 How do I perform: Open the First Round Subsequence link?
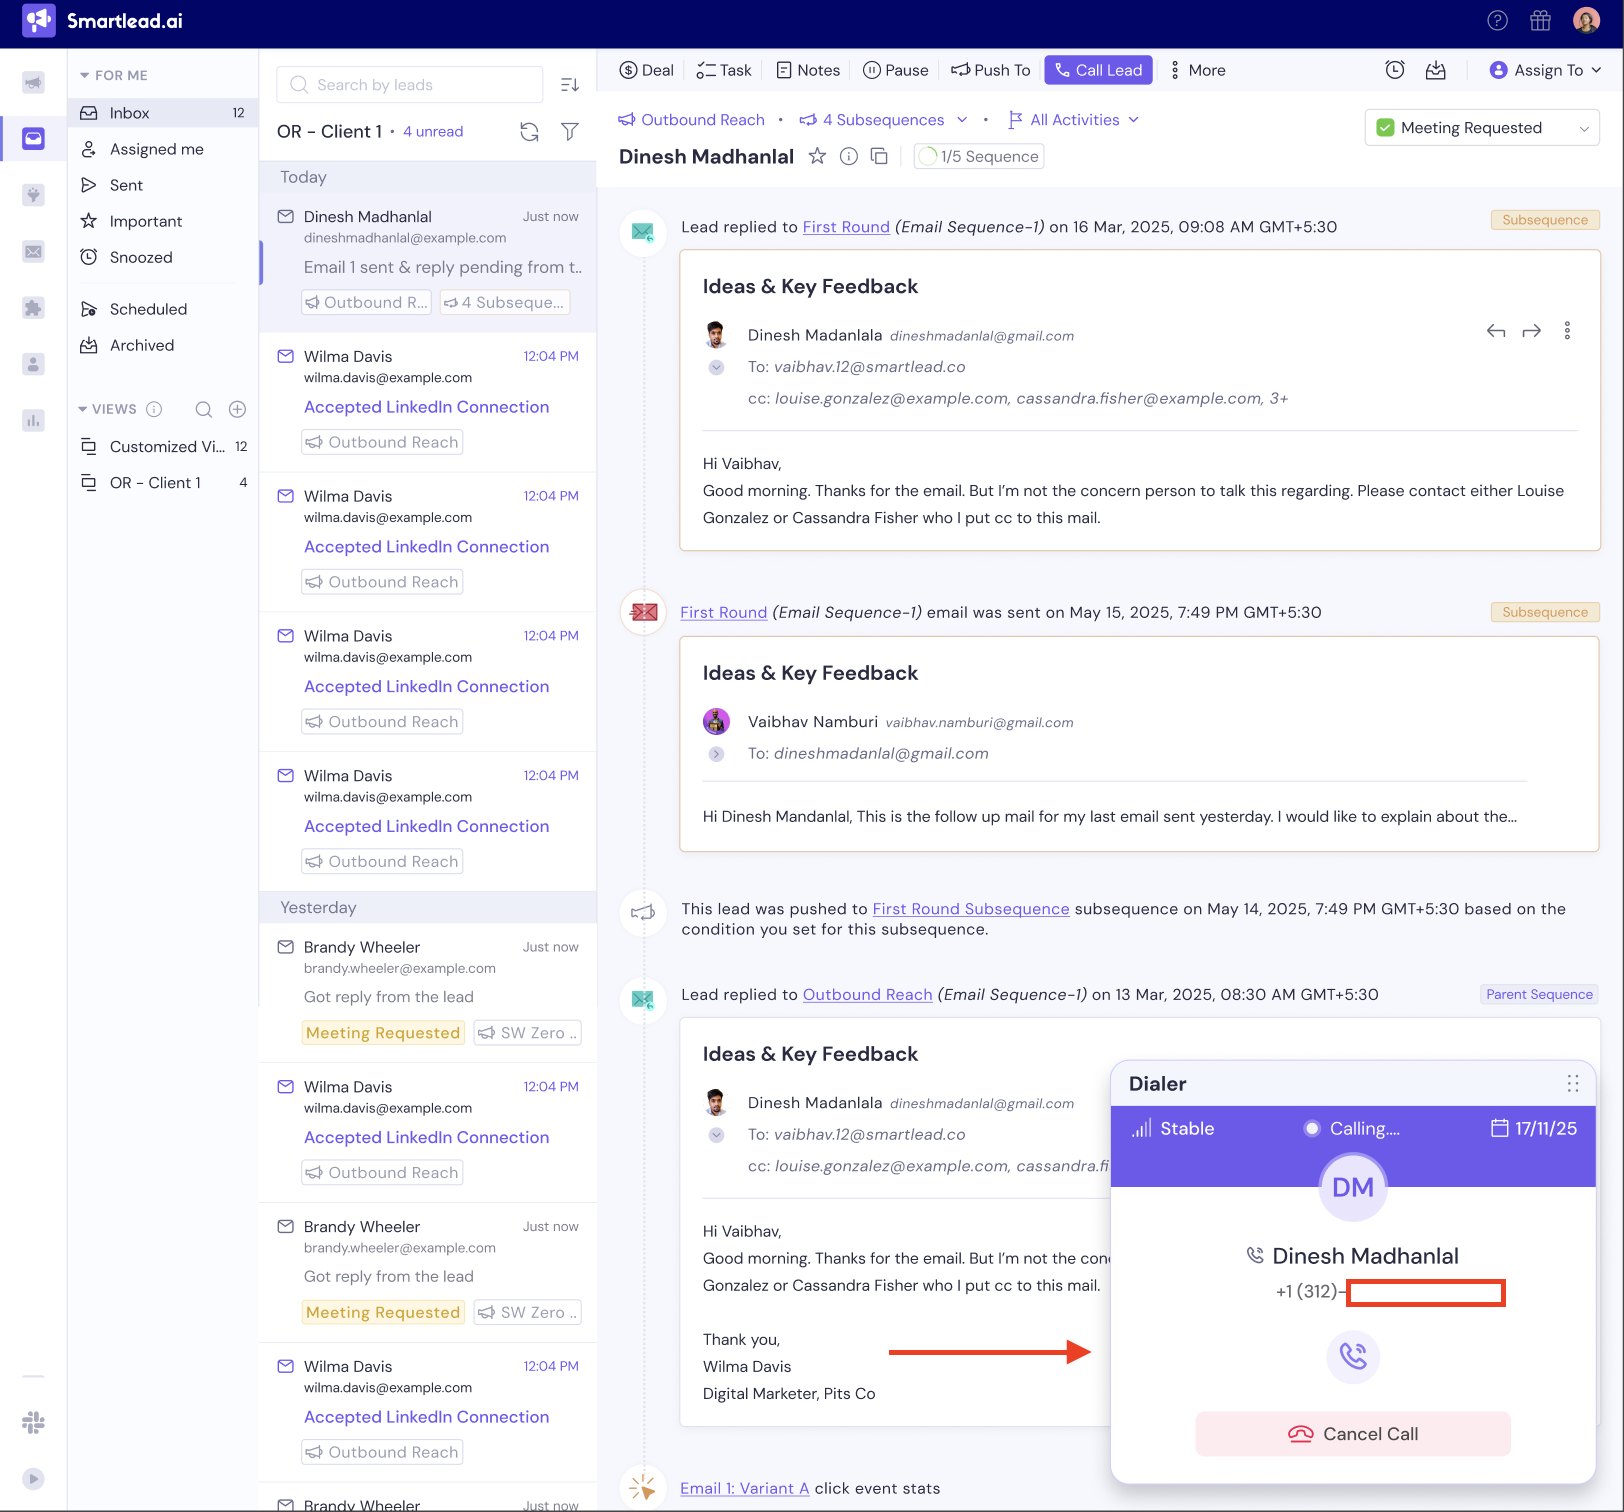(x=971, y=909)
